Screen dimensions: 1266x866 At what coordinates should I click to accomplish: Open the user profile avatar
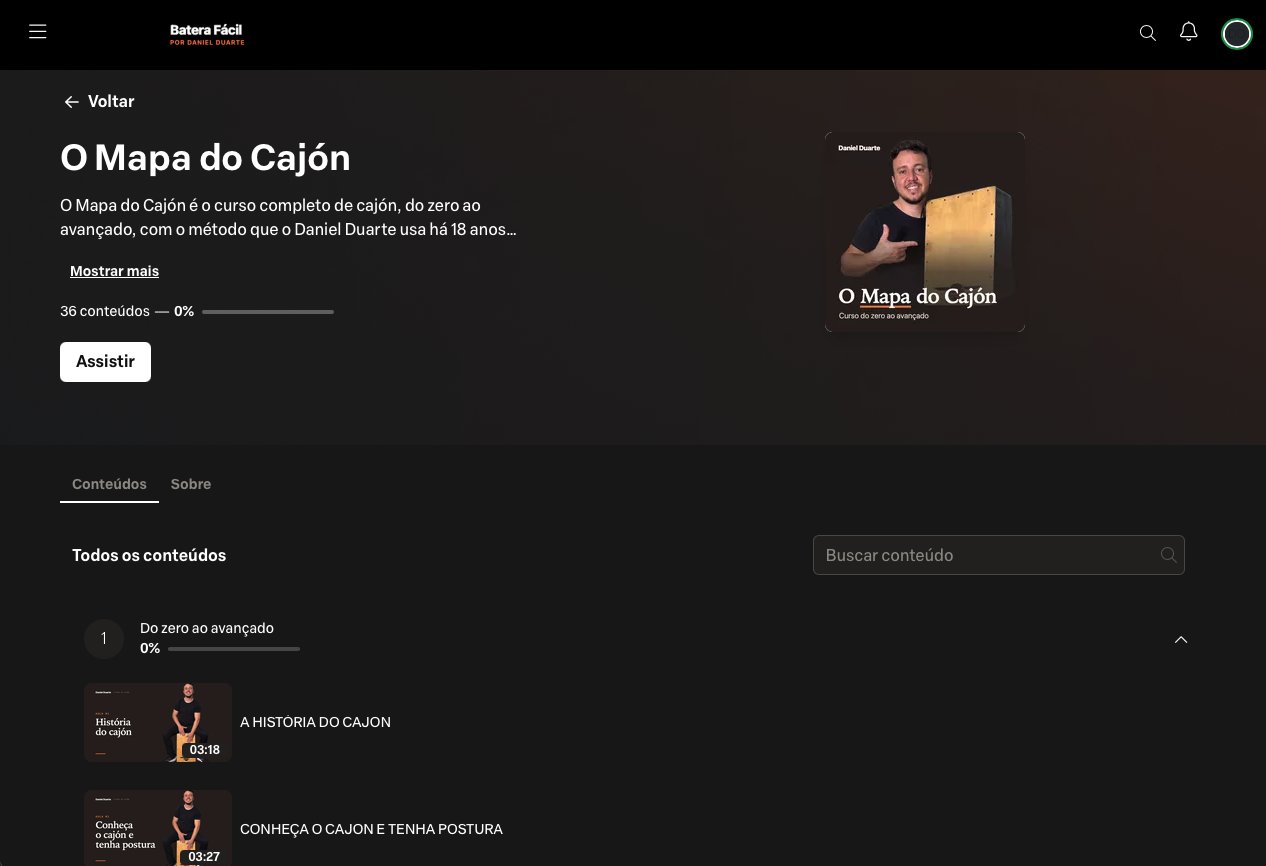1237,34
